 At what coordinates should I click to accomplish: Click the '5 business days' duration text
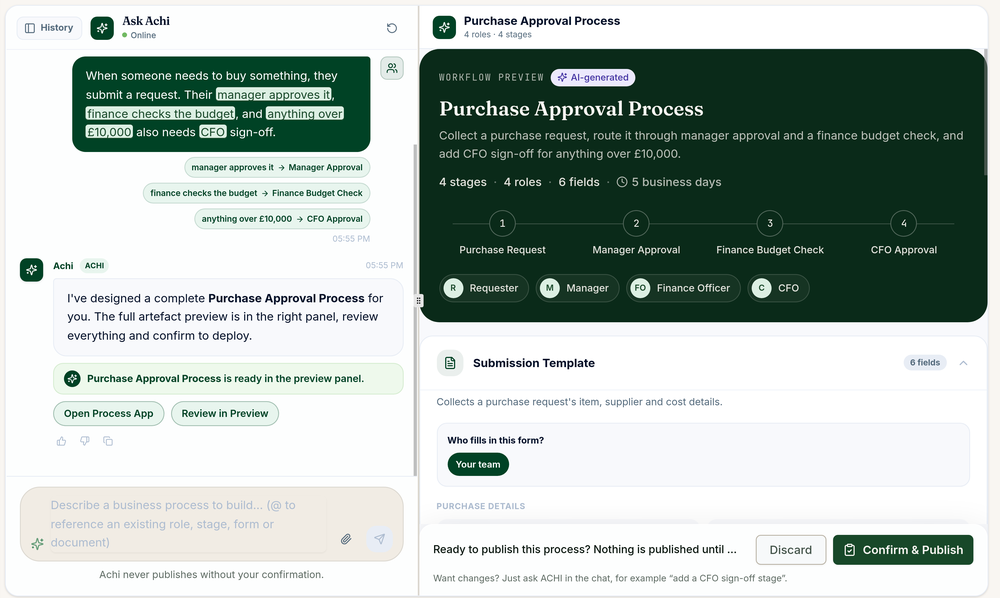click(x=669, y=182)
